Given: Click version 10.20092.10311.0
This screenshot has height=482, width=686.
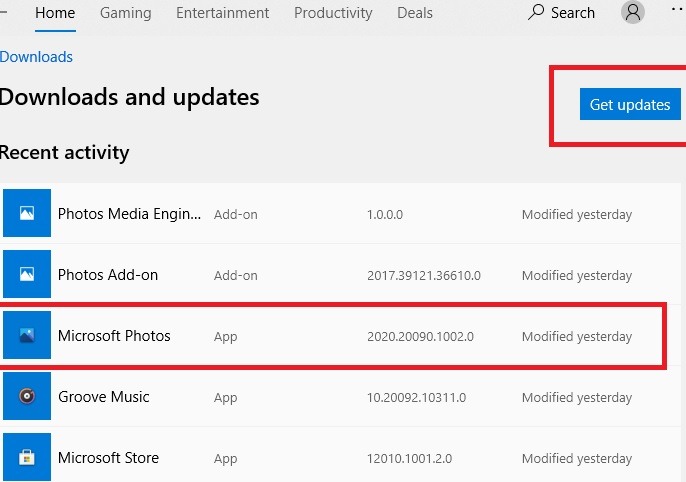Looking at the screenshot, I should [x=416, y=398].
